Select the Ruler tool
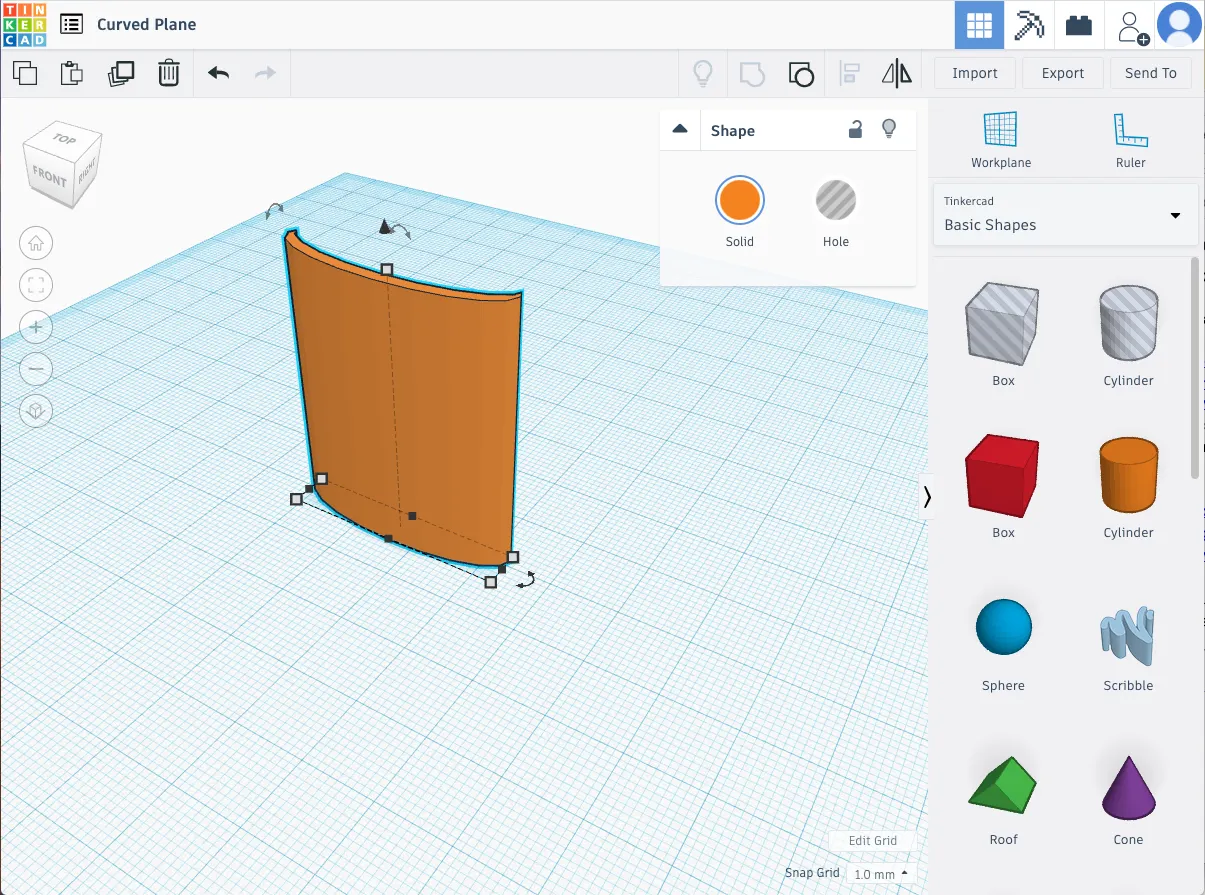Viewport: 1205px width, 895px height. click(x=1130, y=140)
